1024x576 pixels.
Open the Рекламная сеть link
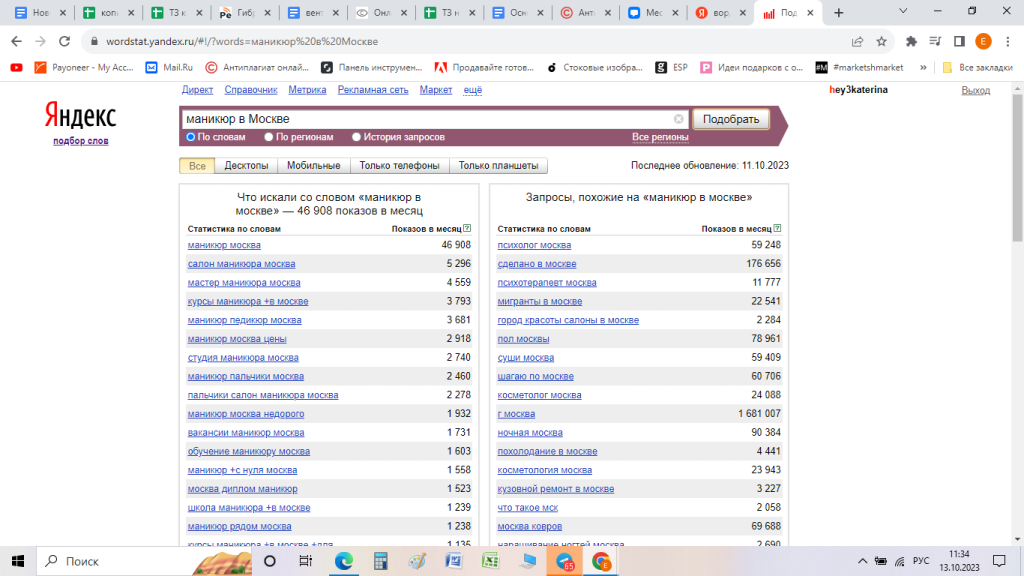(373, 90)
